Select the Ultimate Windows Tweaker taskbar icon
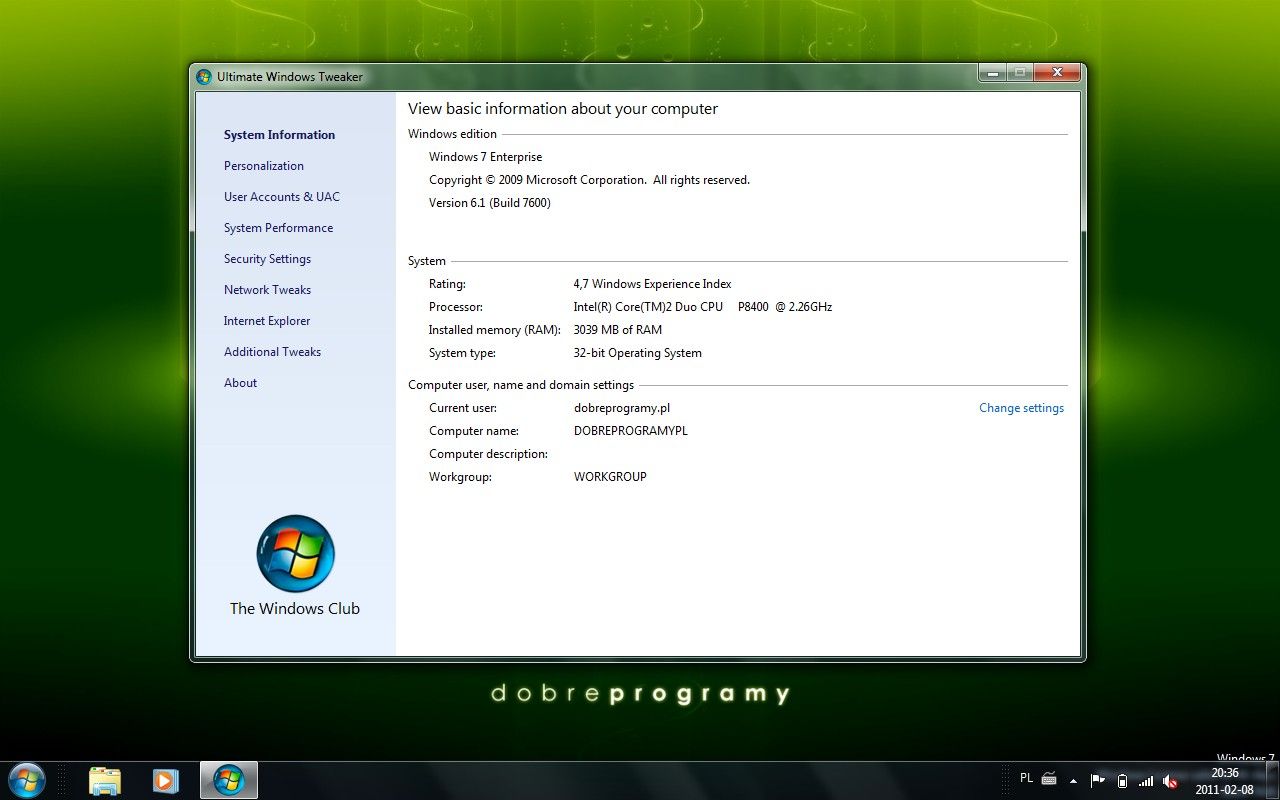This screenshot has height=800, width=1280. [228, 780]
